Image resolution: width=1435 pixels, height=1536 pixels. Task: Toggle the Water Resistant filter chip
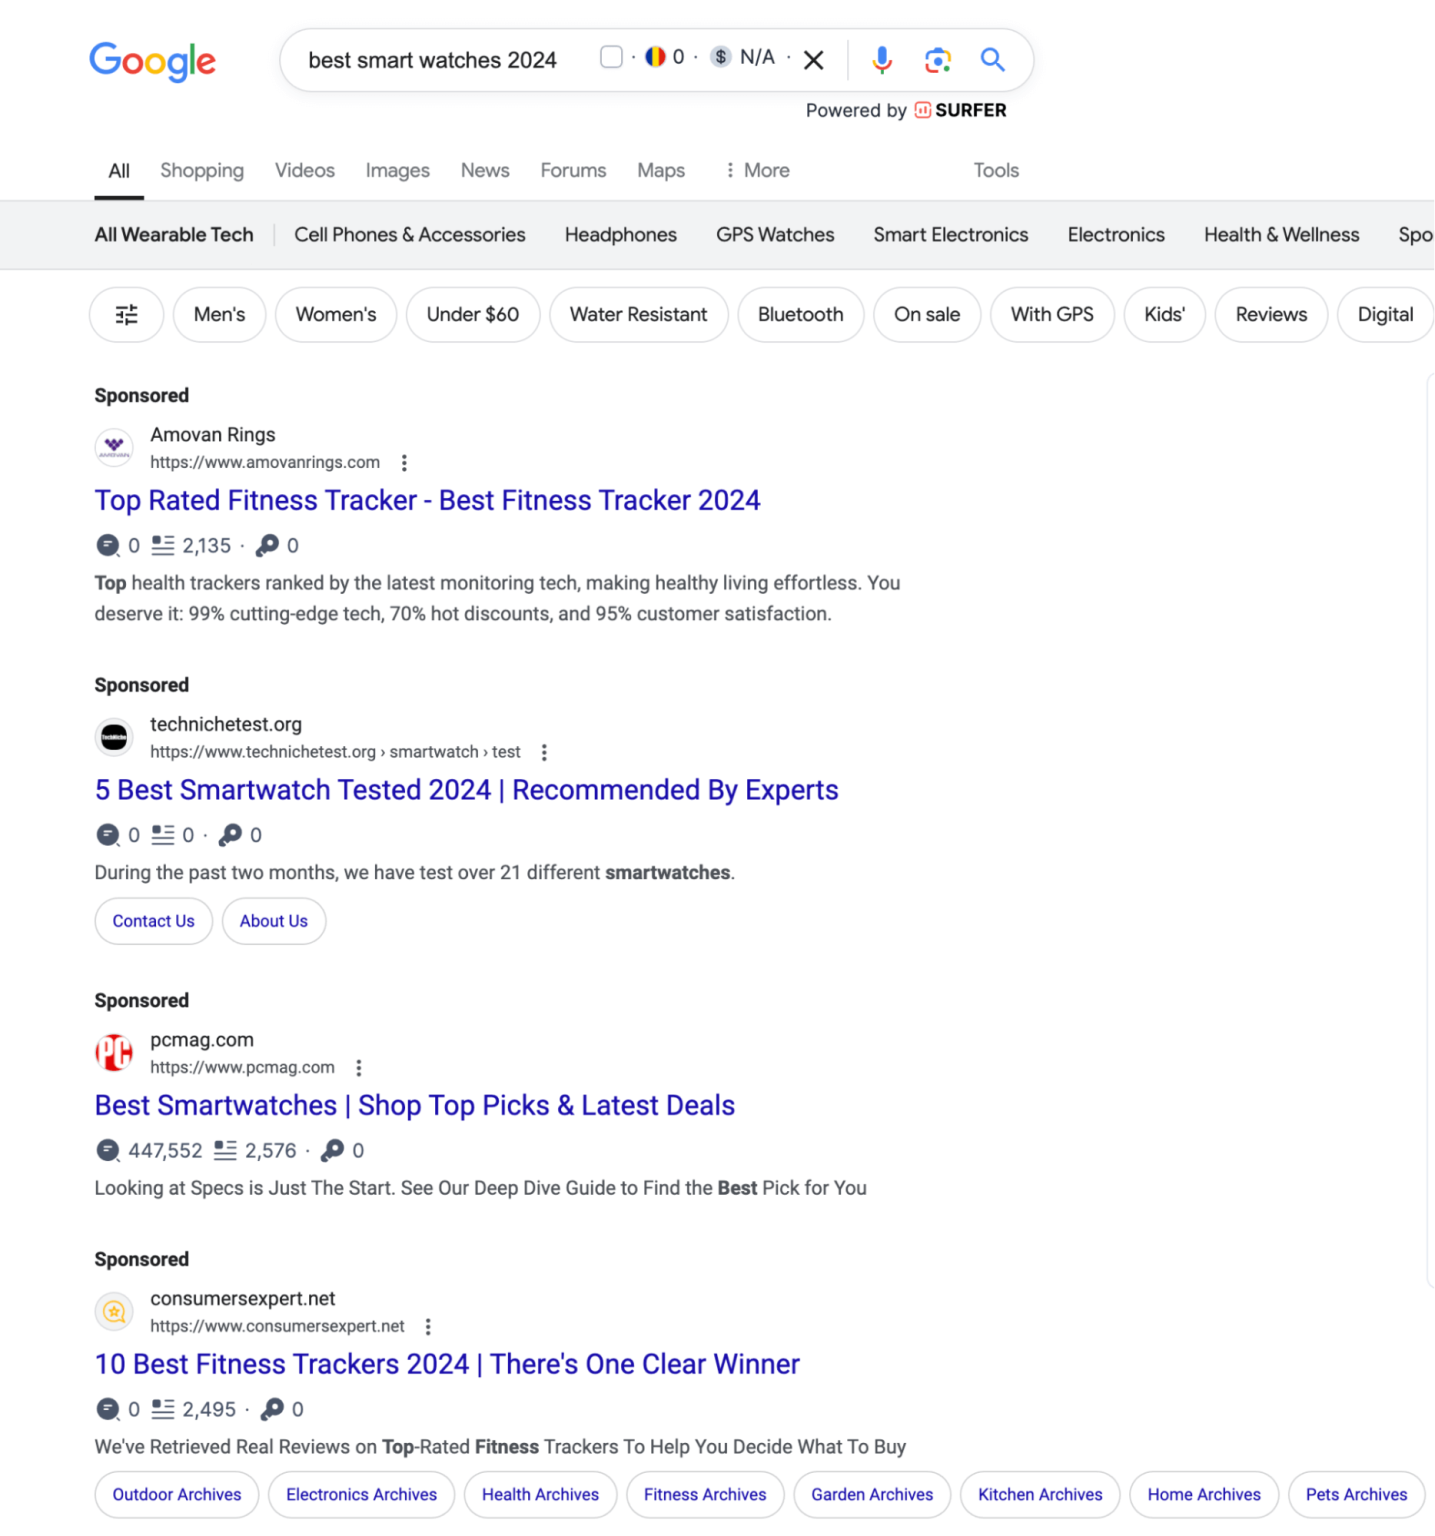(638, 314)
